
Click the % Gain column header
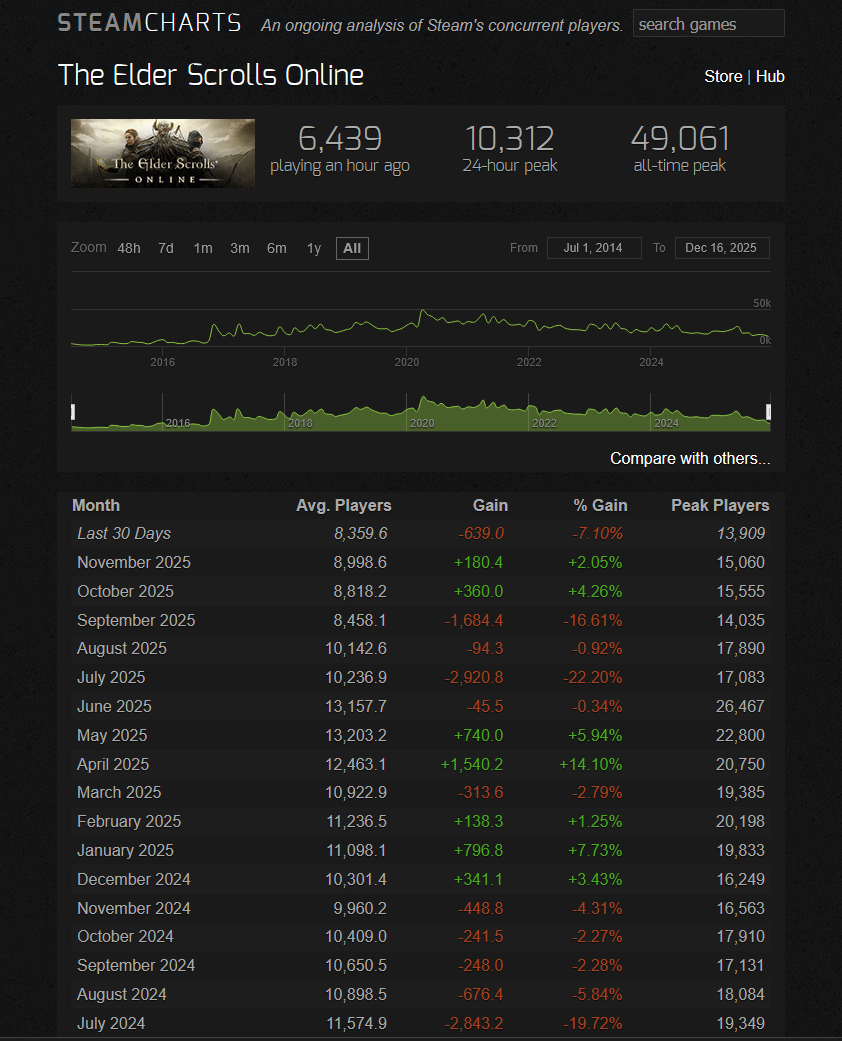[x=600, y=505]
